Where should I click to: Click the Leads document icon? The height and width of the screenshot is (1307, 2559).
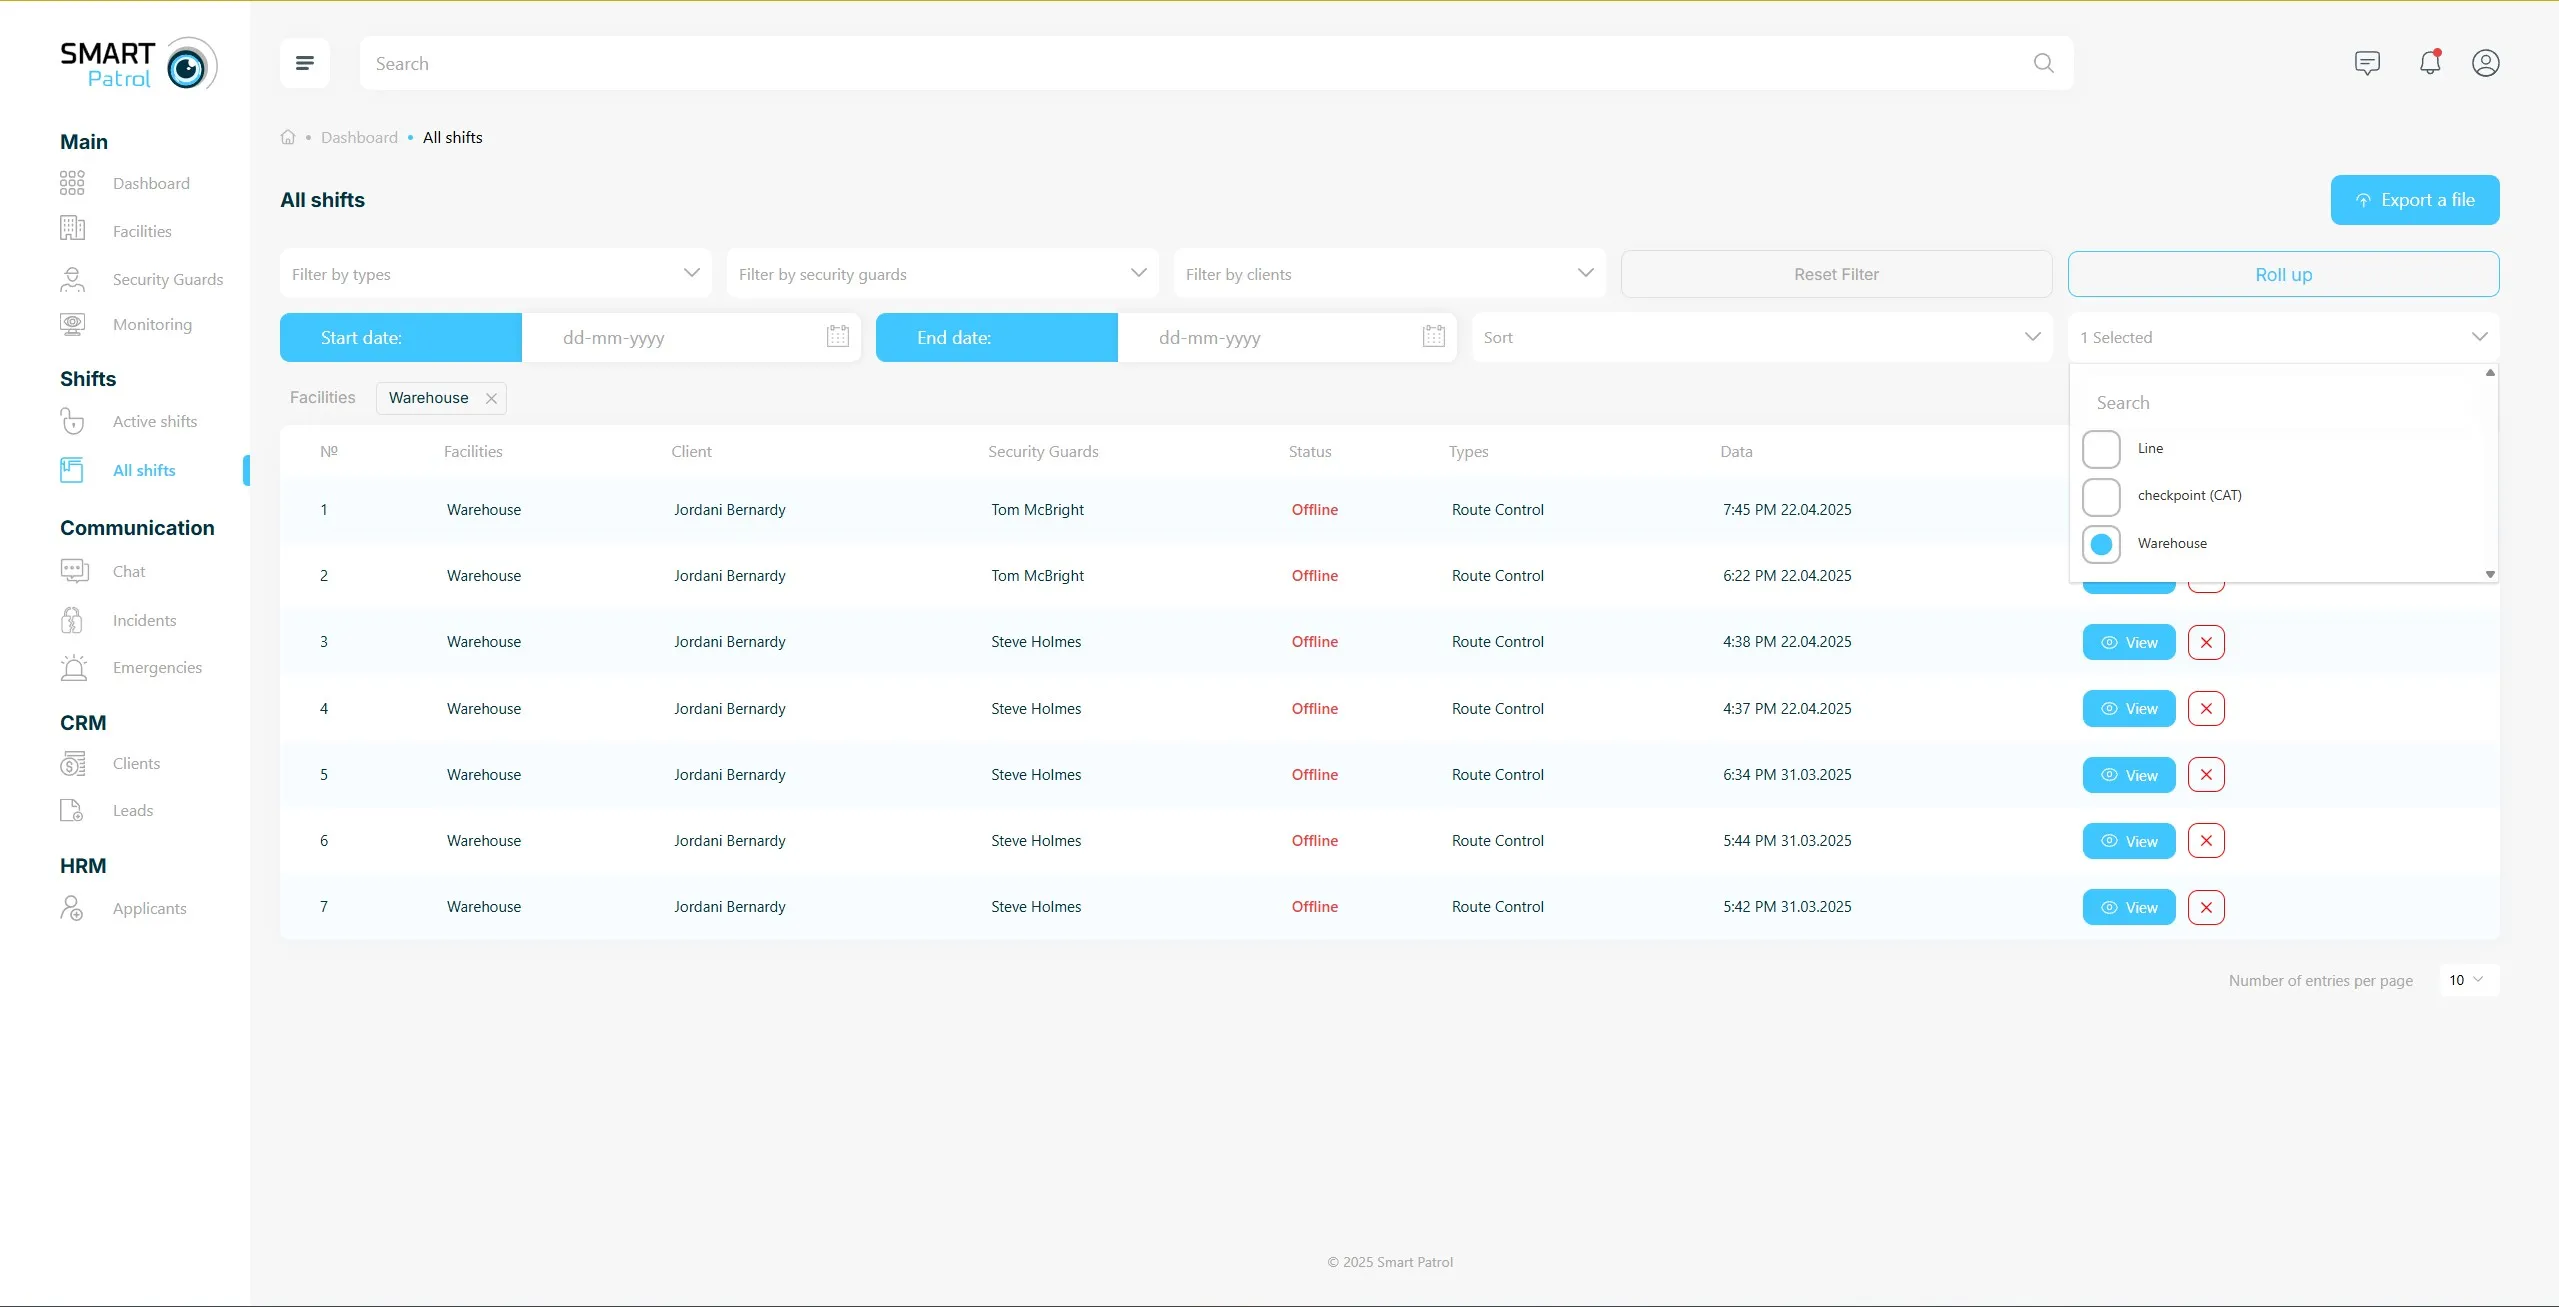72,810
